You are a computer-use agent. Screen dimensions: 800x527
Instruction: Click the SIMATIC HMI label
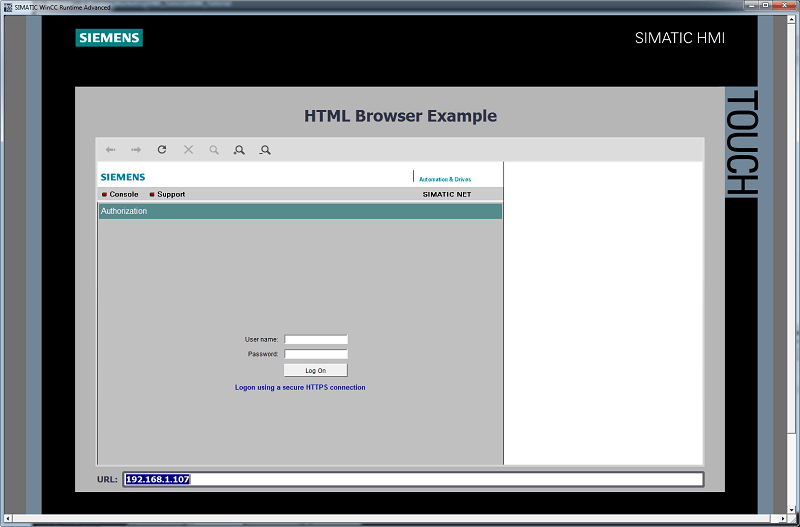click(x=680, y=38)
